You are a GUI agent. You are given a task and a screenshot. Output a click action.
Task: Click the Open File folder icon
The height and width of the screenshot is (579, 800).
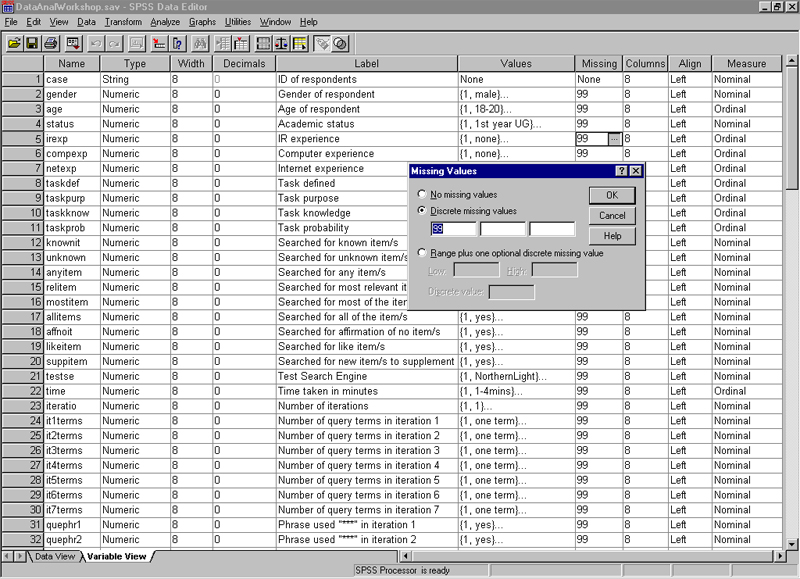14,43
